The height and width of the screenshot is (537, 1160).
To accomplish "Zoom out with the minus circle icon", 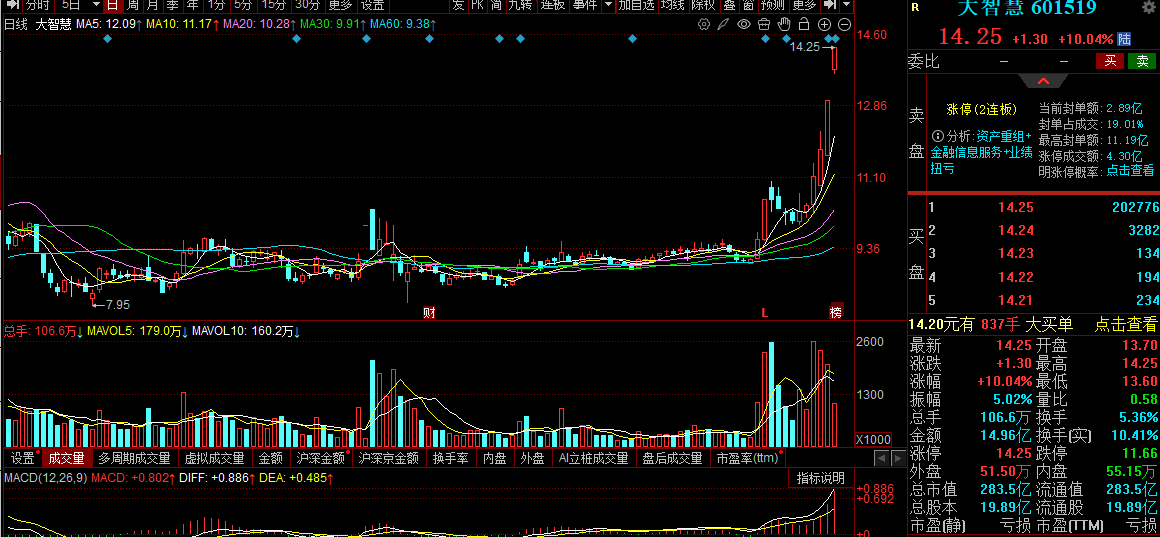I will tap(845, 24).
